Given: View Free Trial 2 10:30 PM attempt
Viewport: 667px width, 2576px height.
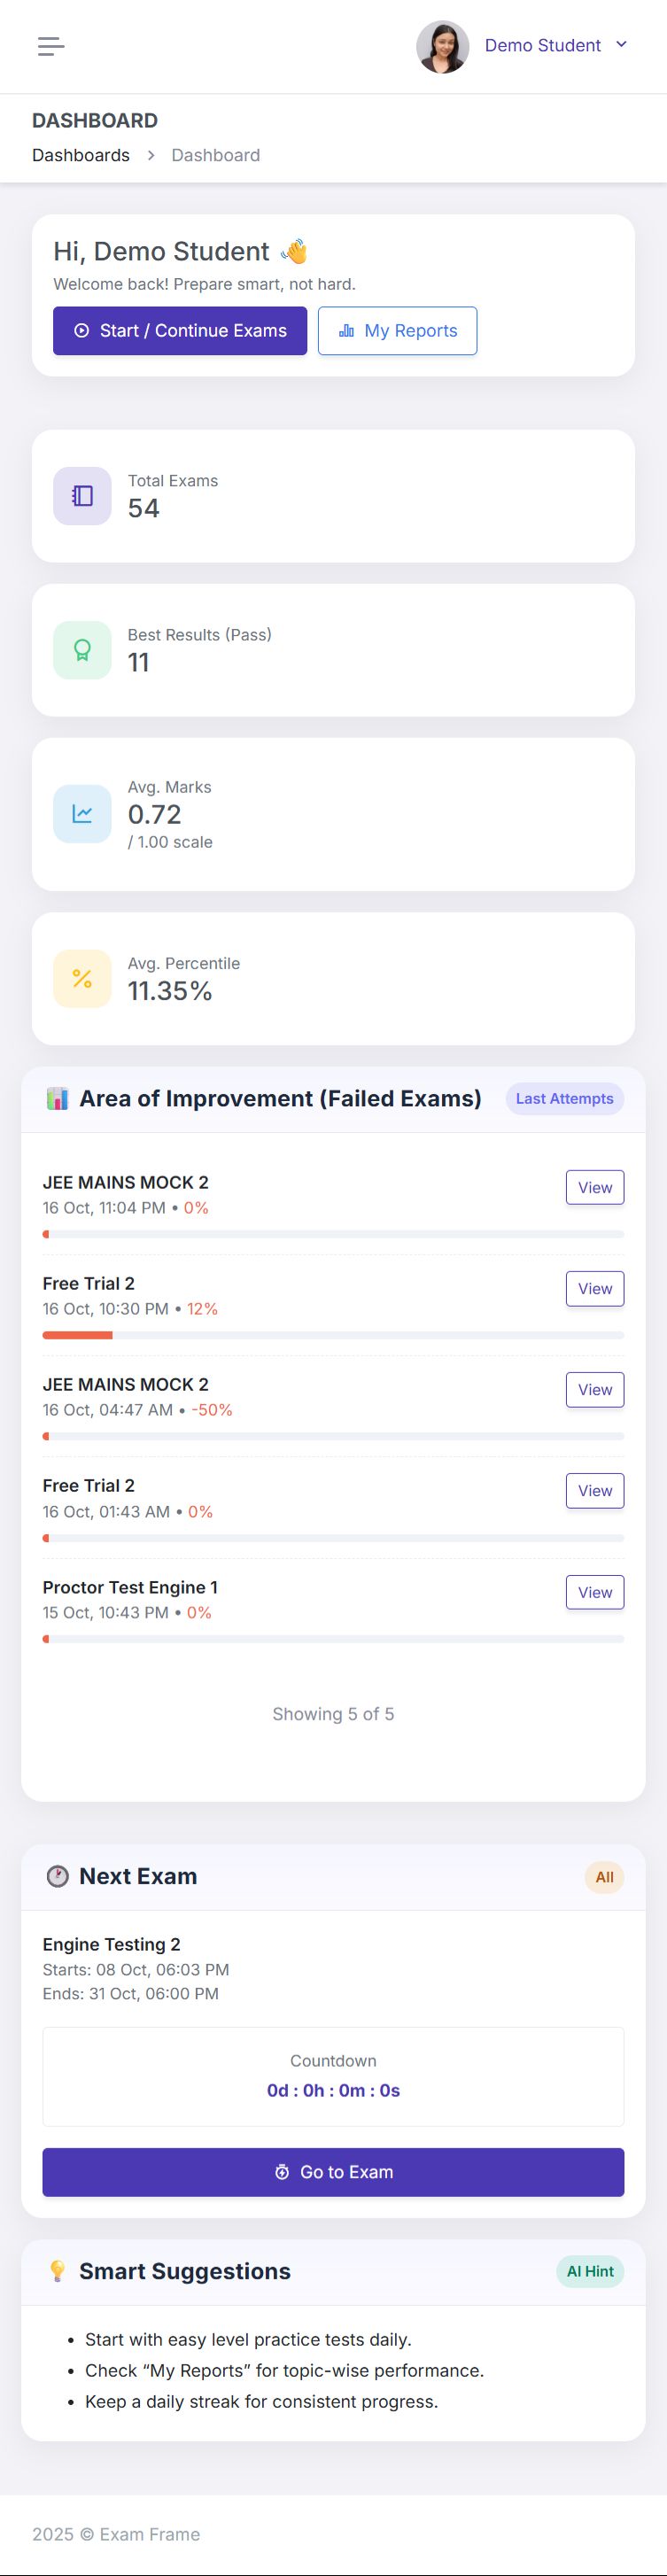Looking at the screenshot, I should (x=594, y=1289).
